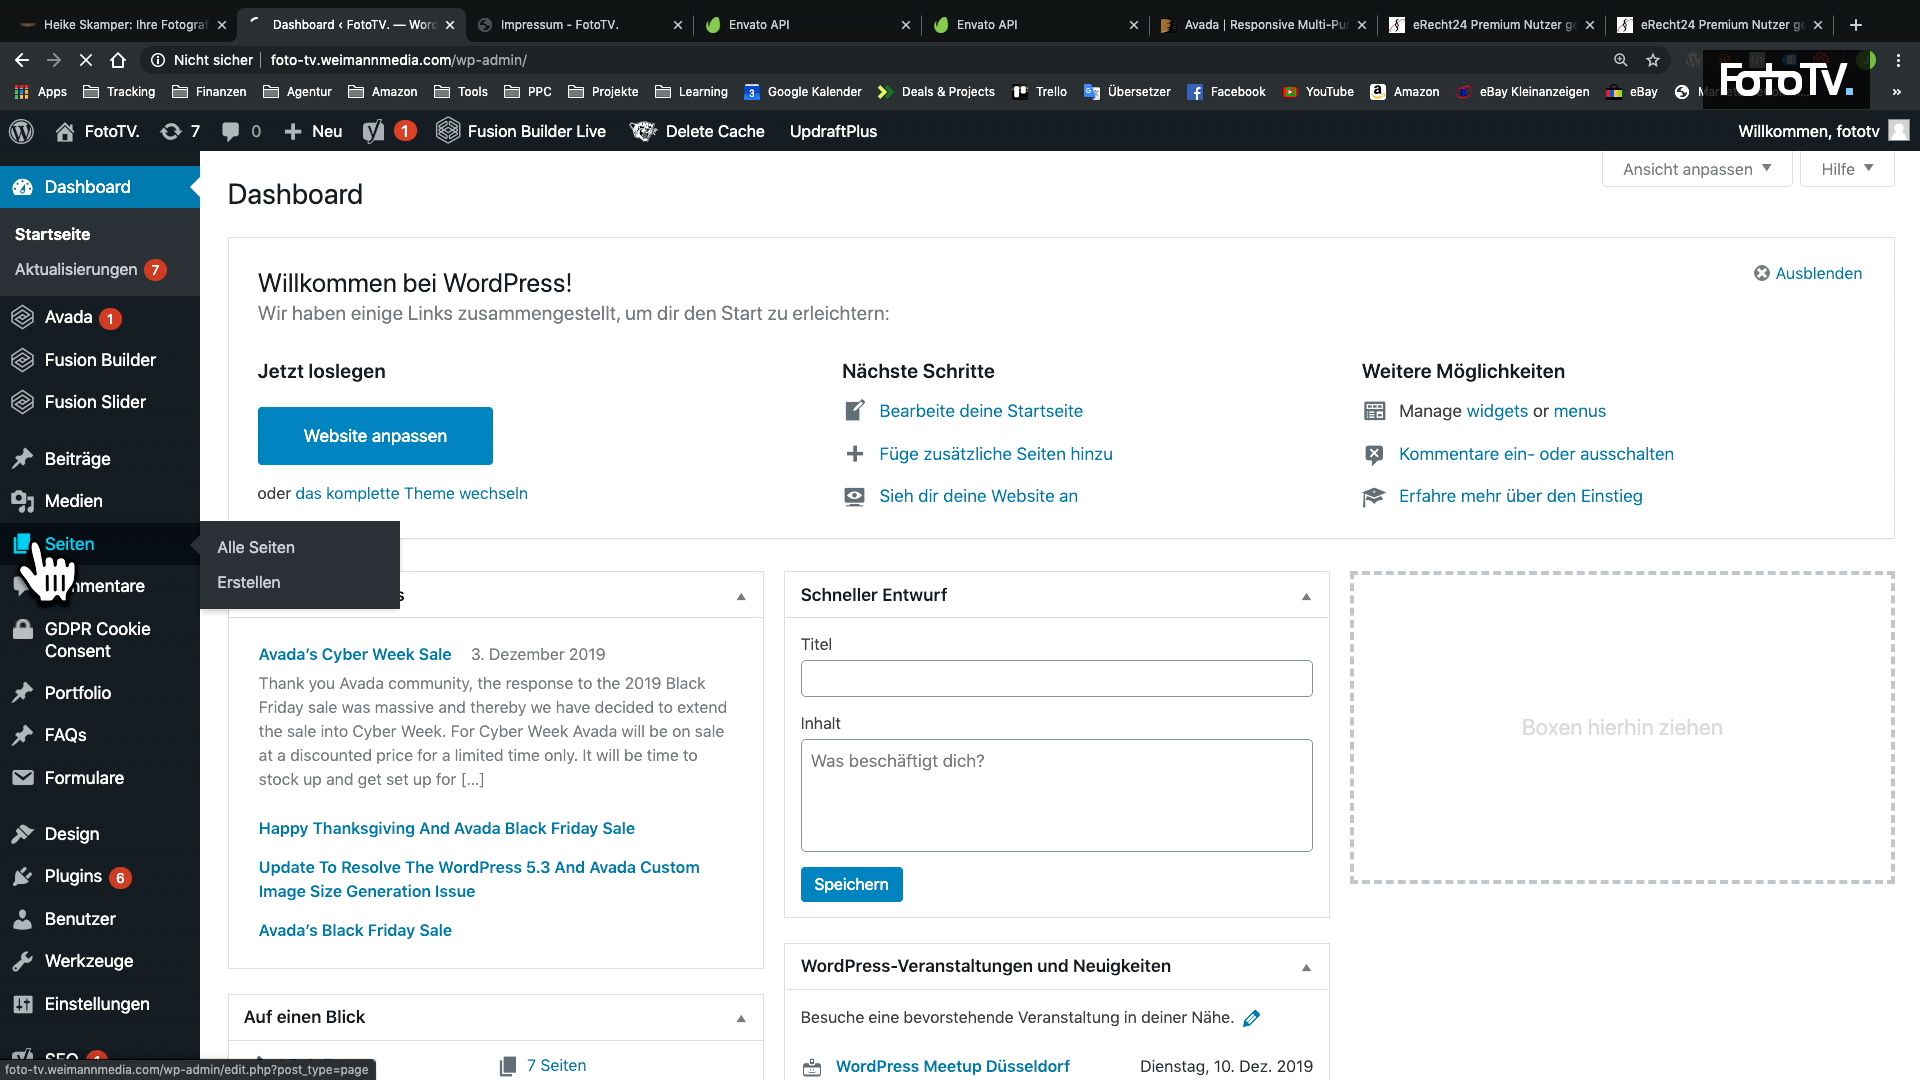
Task: Open Happy Thanksgiving And Avada Black Friday Sale
Action: tap(447, 828)
